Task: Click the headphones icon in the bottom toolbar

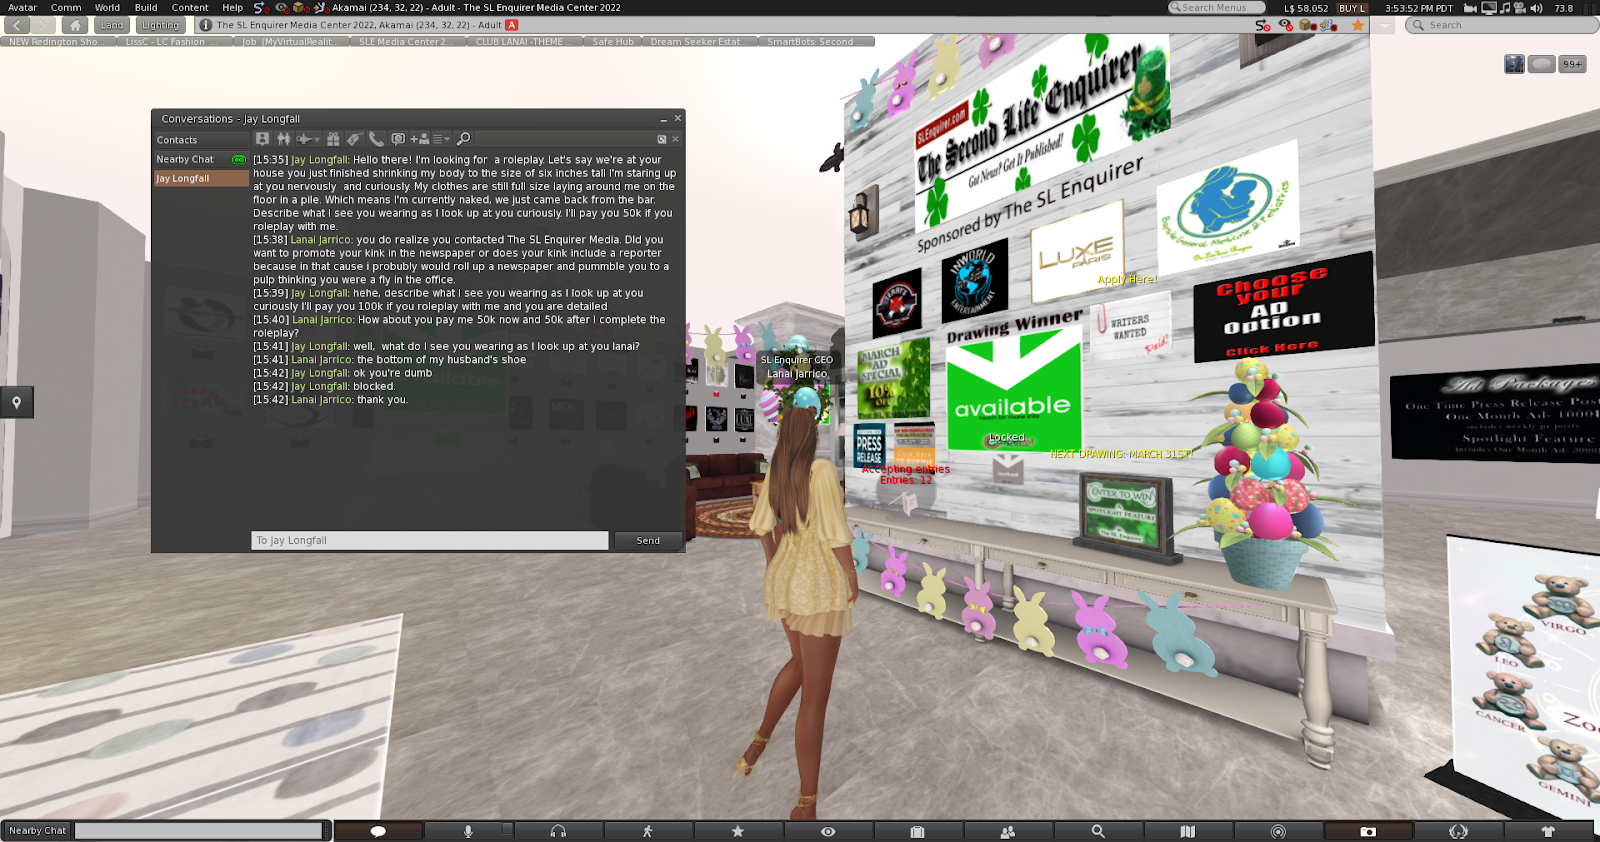Action: point(558,831)
